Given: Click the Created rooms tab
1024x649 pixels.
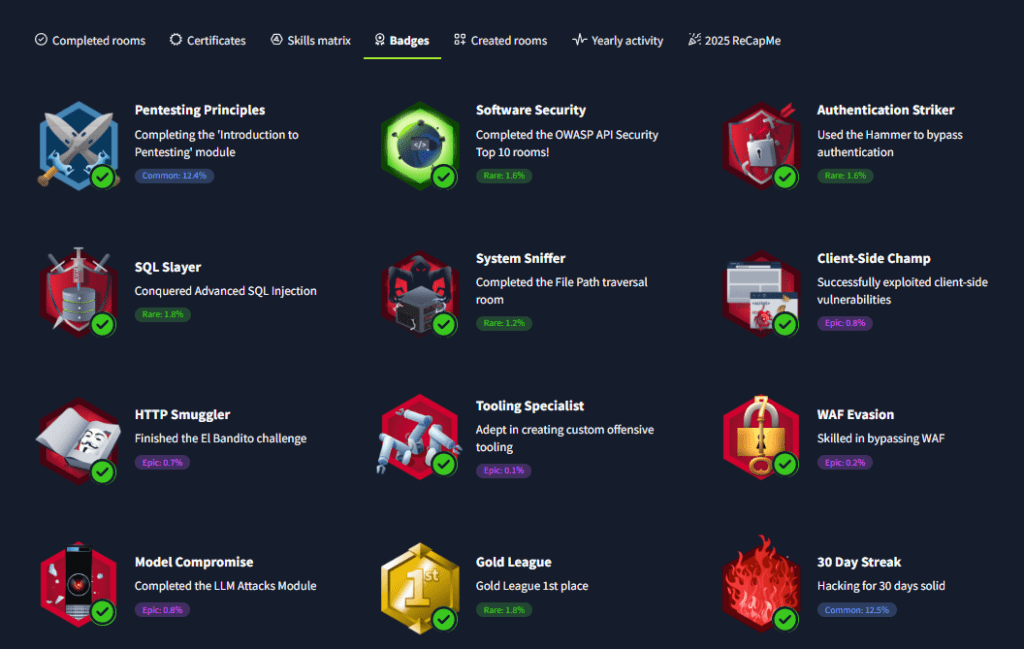Looking at the screenshot, I should pyautogui.click(x=500, y=40).
